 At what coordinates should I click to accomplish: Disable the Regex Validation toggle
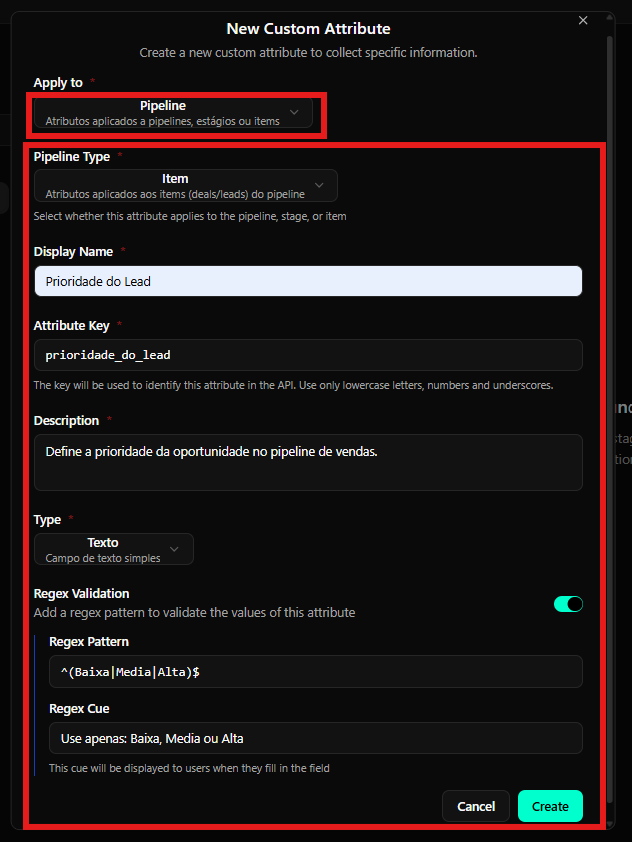(x=568, y=604)
